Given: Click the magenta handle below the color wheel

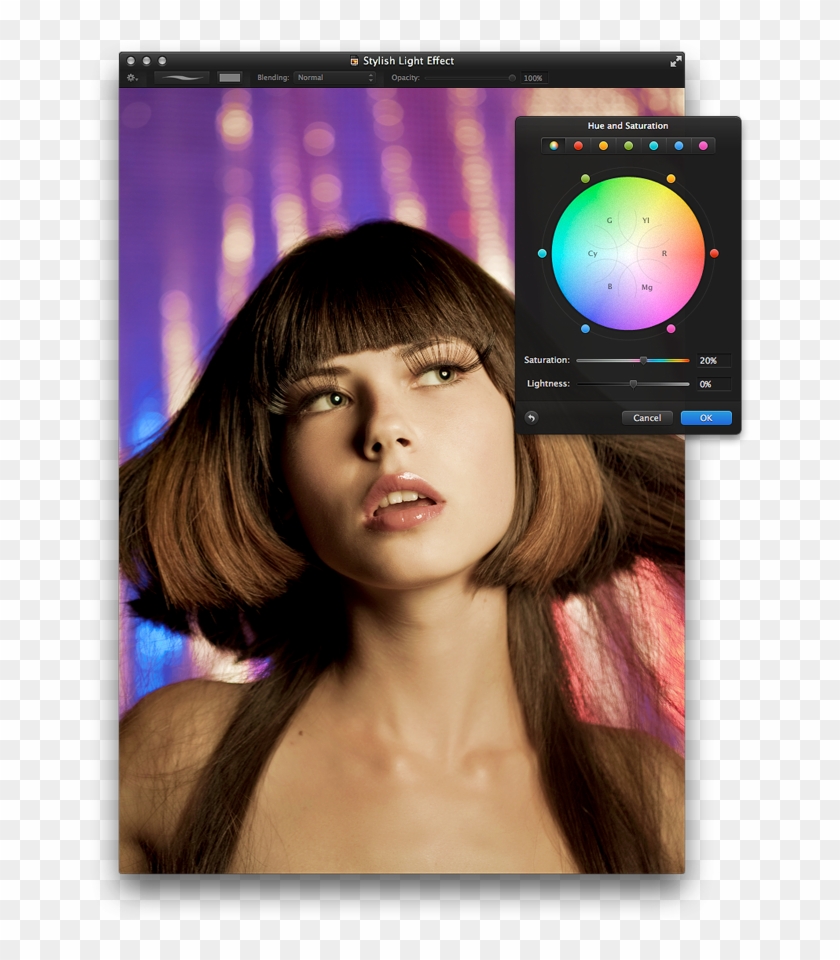Looking at the screenshot, I should click(672, 329).
